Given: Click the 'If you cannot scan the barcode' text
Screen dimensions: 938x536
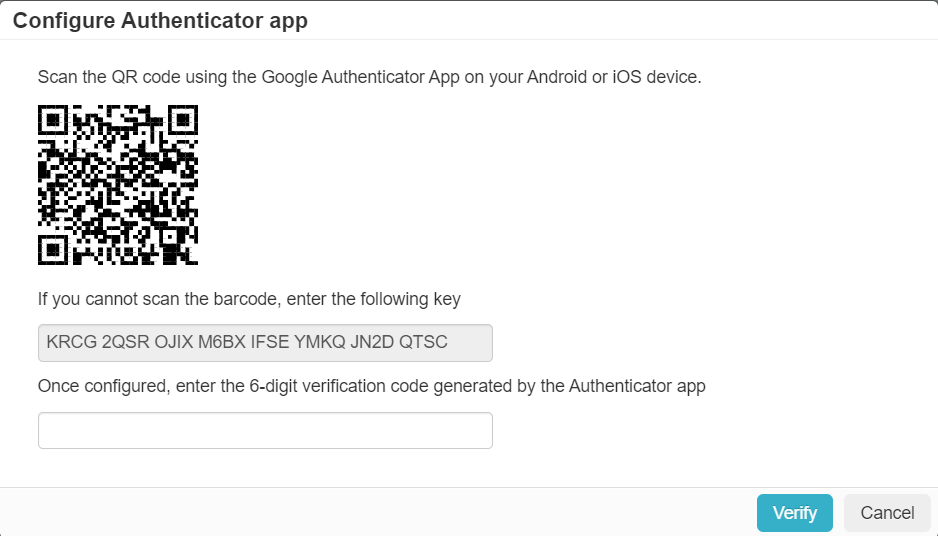Looking at the screenshot, I should pyautogui.click(x=249, y=298).
